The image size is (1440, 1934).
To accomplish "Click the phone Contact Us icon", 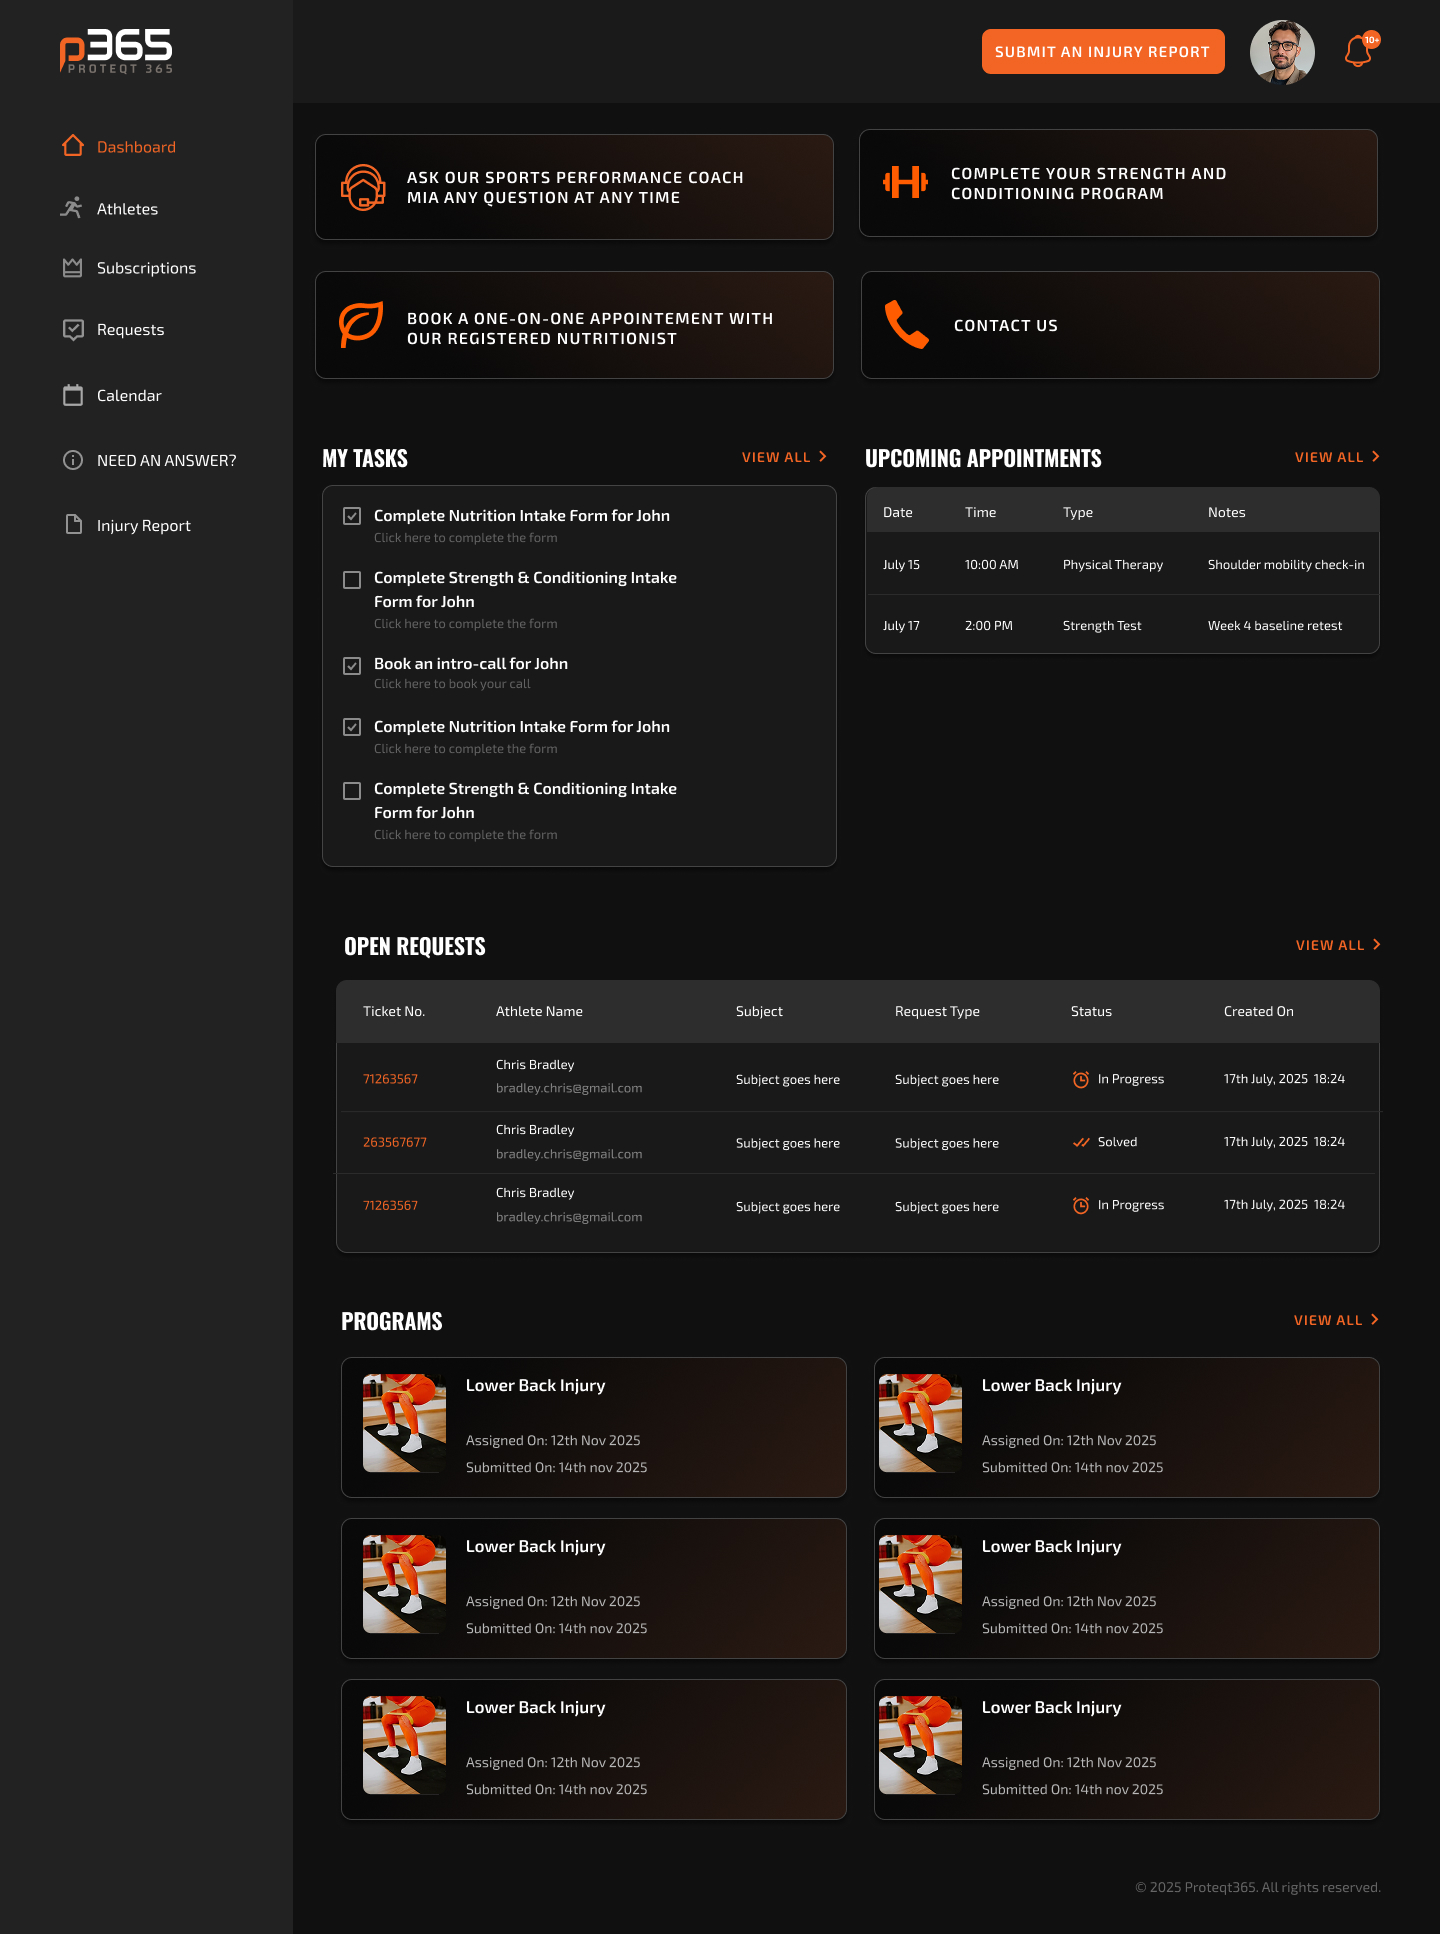I will point(906,325).
